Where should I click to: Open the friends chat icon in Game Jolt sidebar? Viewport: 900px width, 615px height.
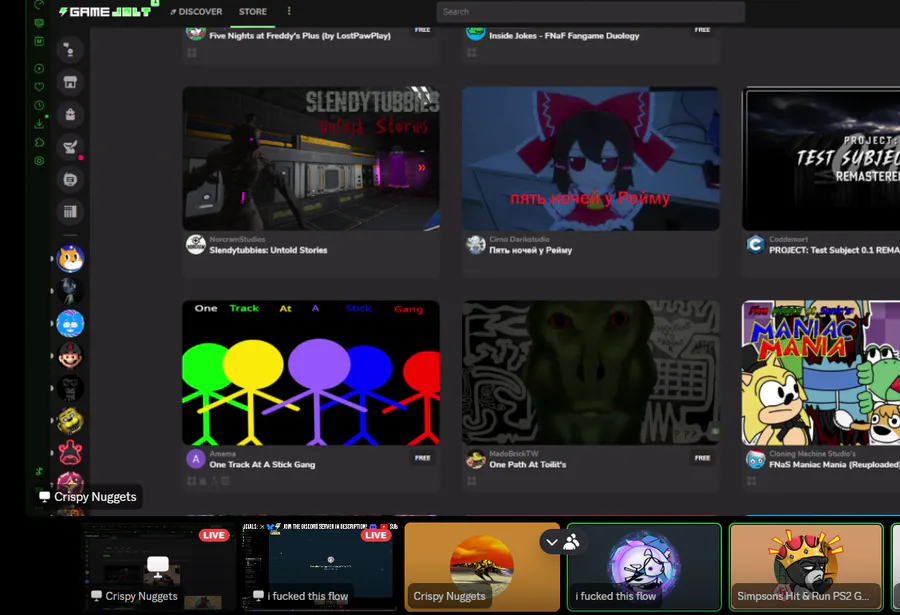coord(70,50)
